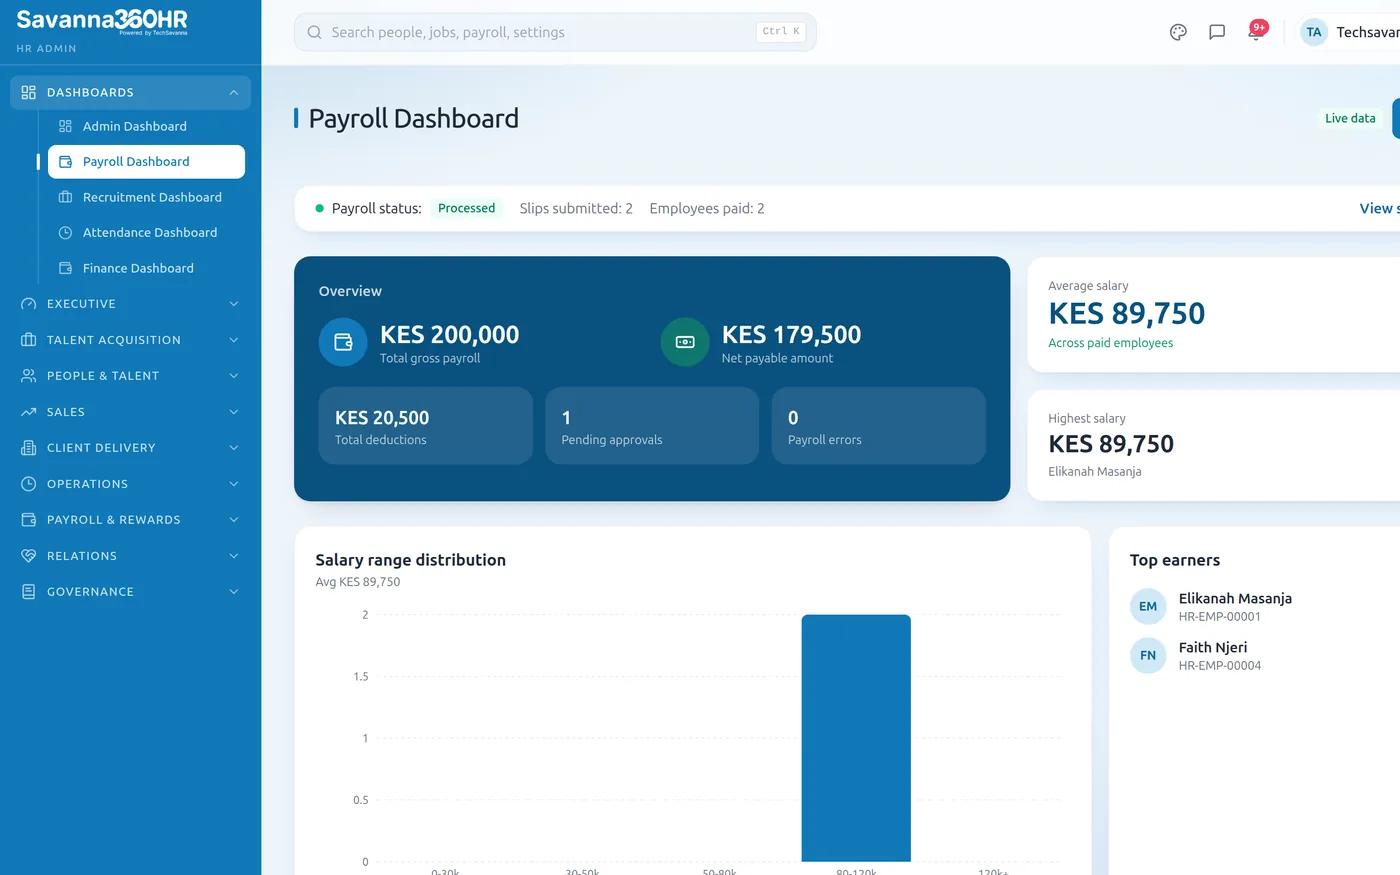1400x875 pixels.
Task: Expand the Relations section chevron
Action: coord(233,556)
